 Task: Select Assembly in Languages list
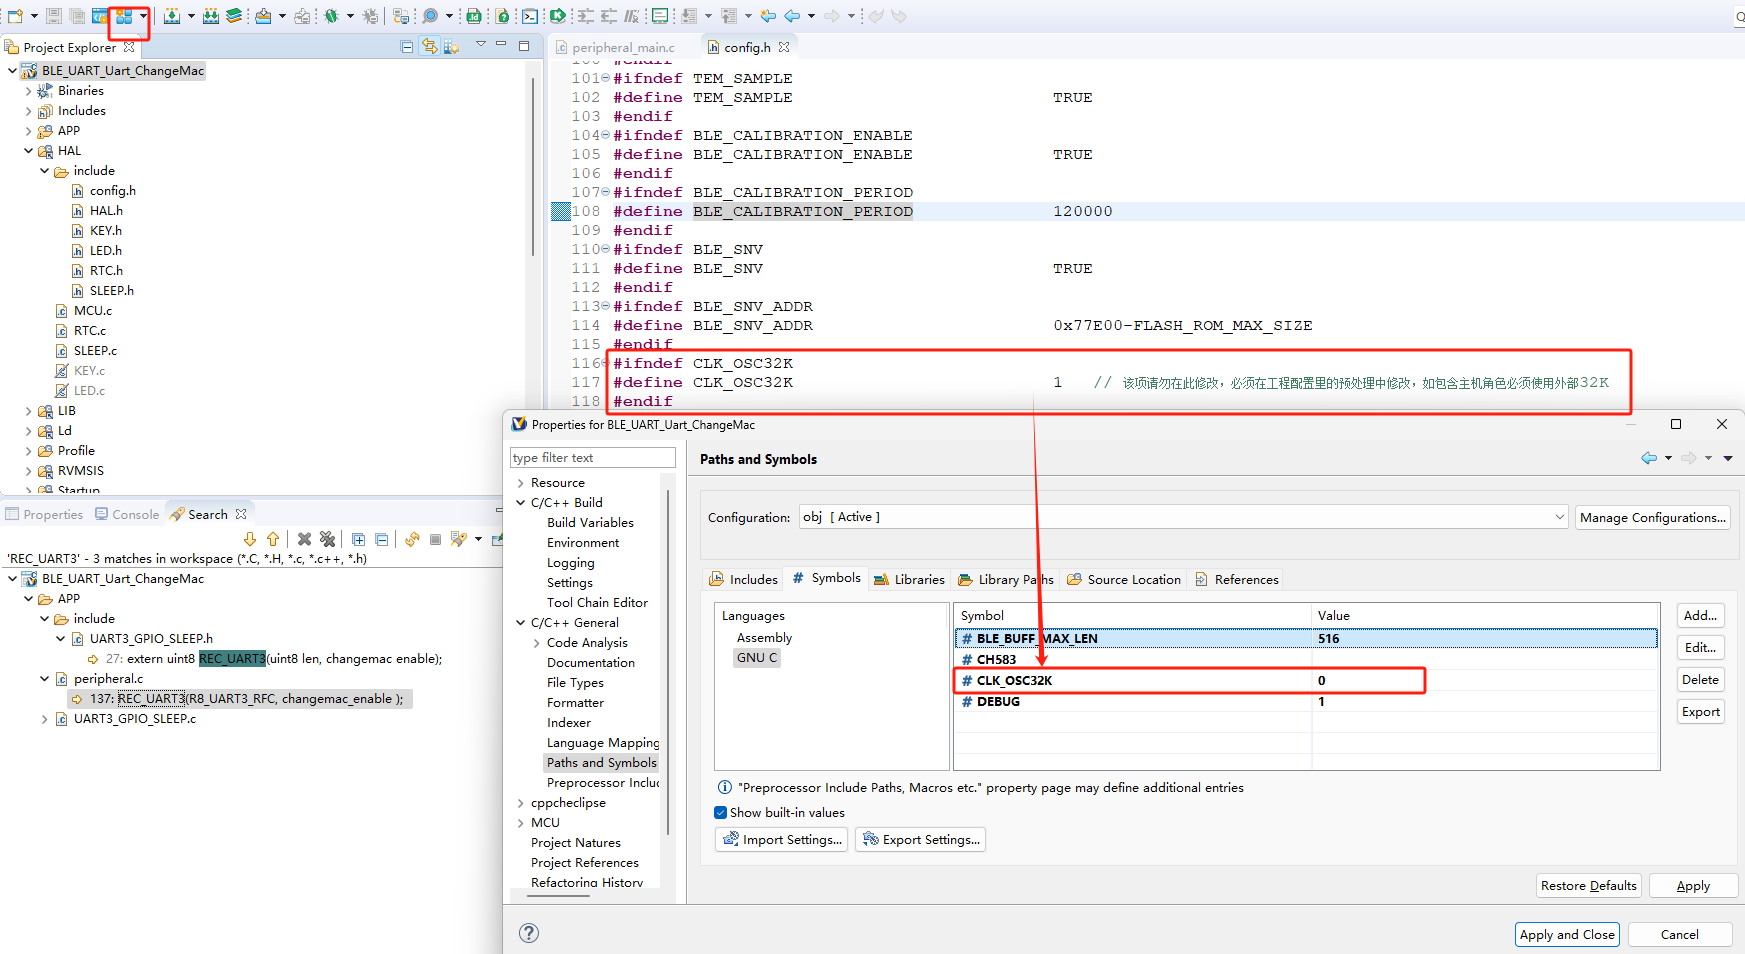pyautogui.click(x=764, y=637)
